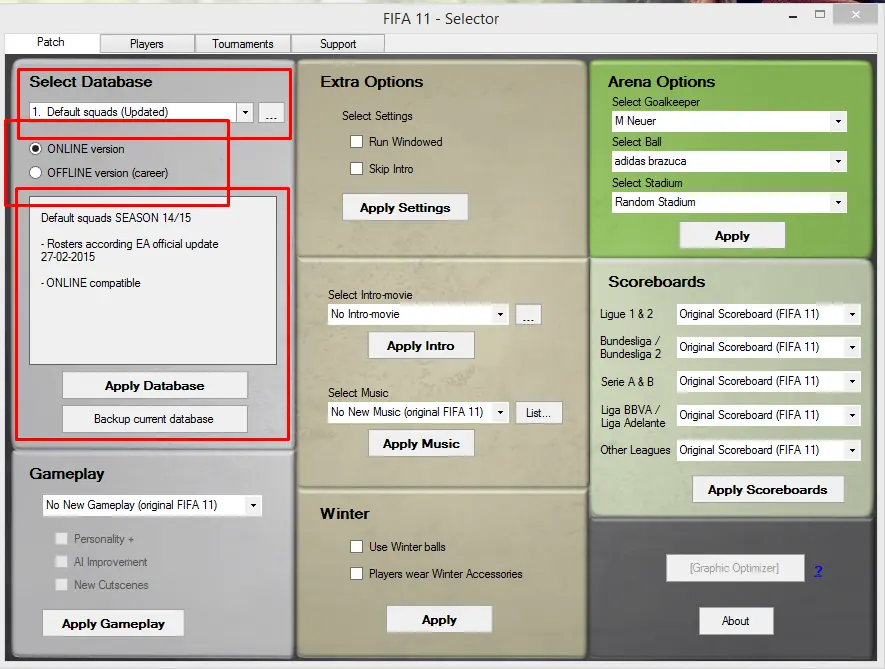Viewport: 885px width, 669px height.
Task: Expand Liga BBVA scoreboard dropdown
Action: 852,416
